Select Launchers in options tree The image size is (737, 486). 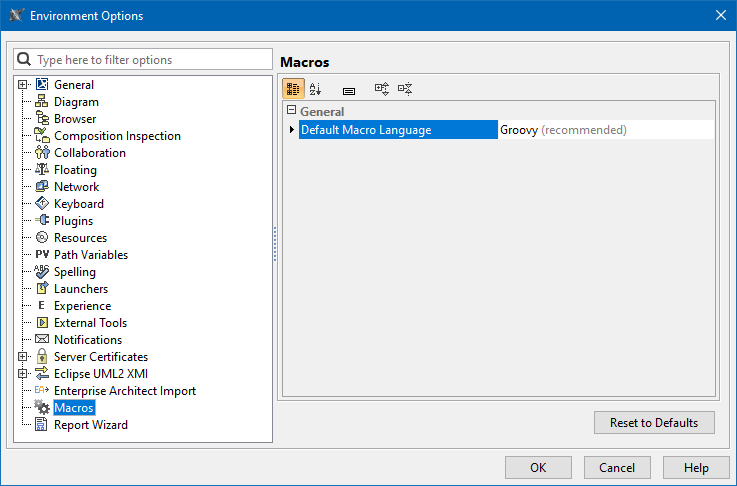click(81, 288)
